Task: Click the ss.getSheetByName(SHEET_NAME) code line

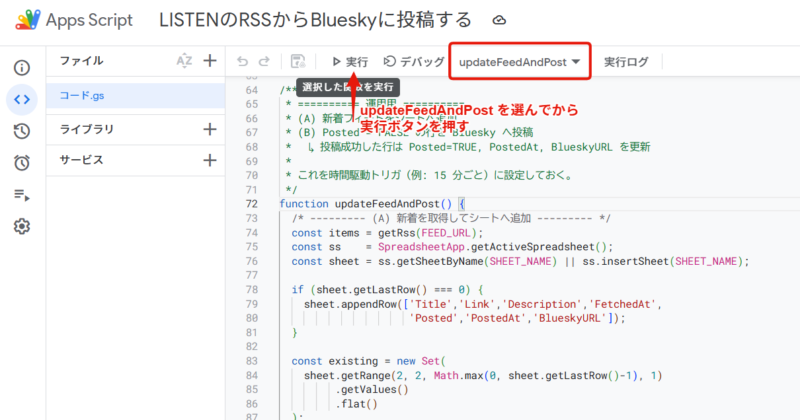Action: [x=520, y=261]
